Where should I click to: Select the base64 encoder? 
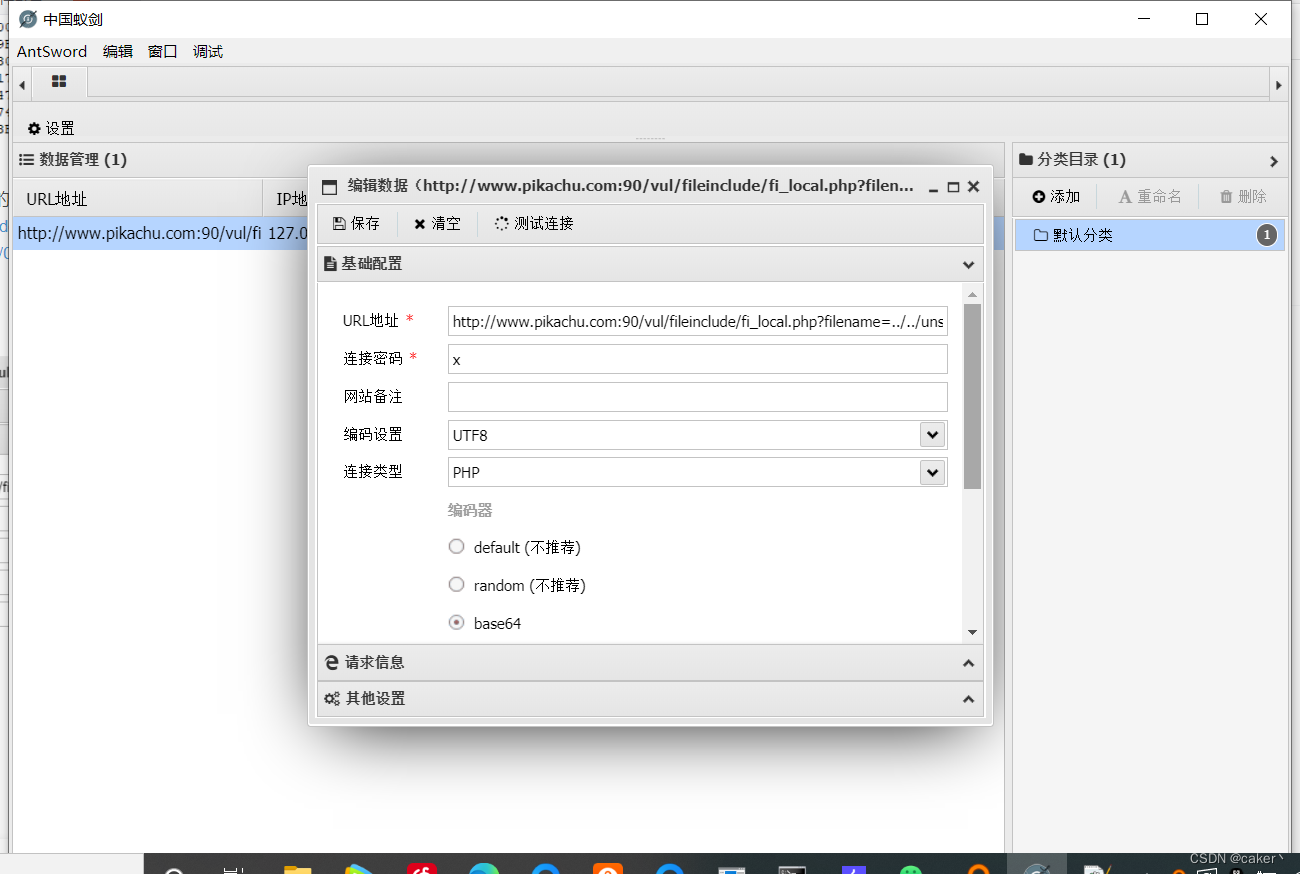click(x=457, y=623)
